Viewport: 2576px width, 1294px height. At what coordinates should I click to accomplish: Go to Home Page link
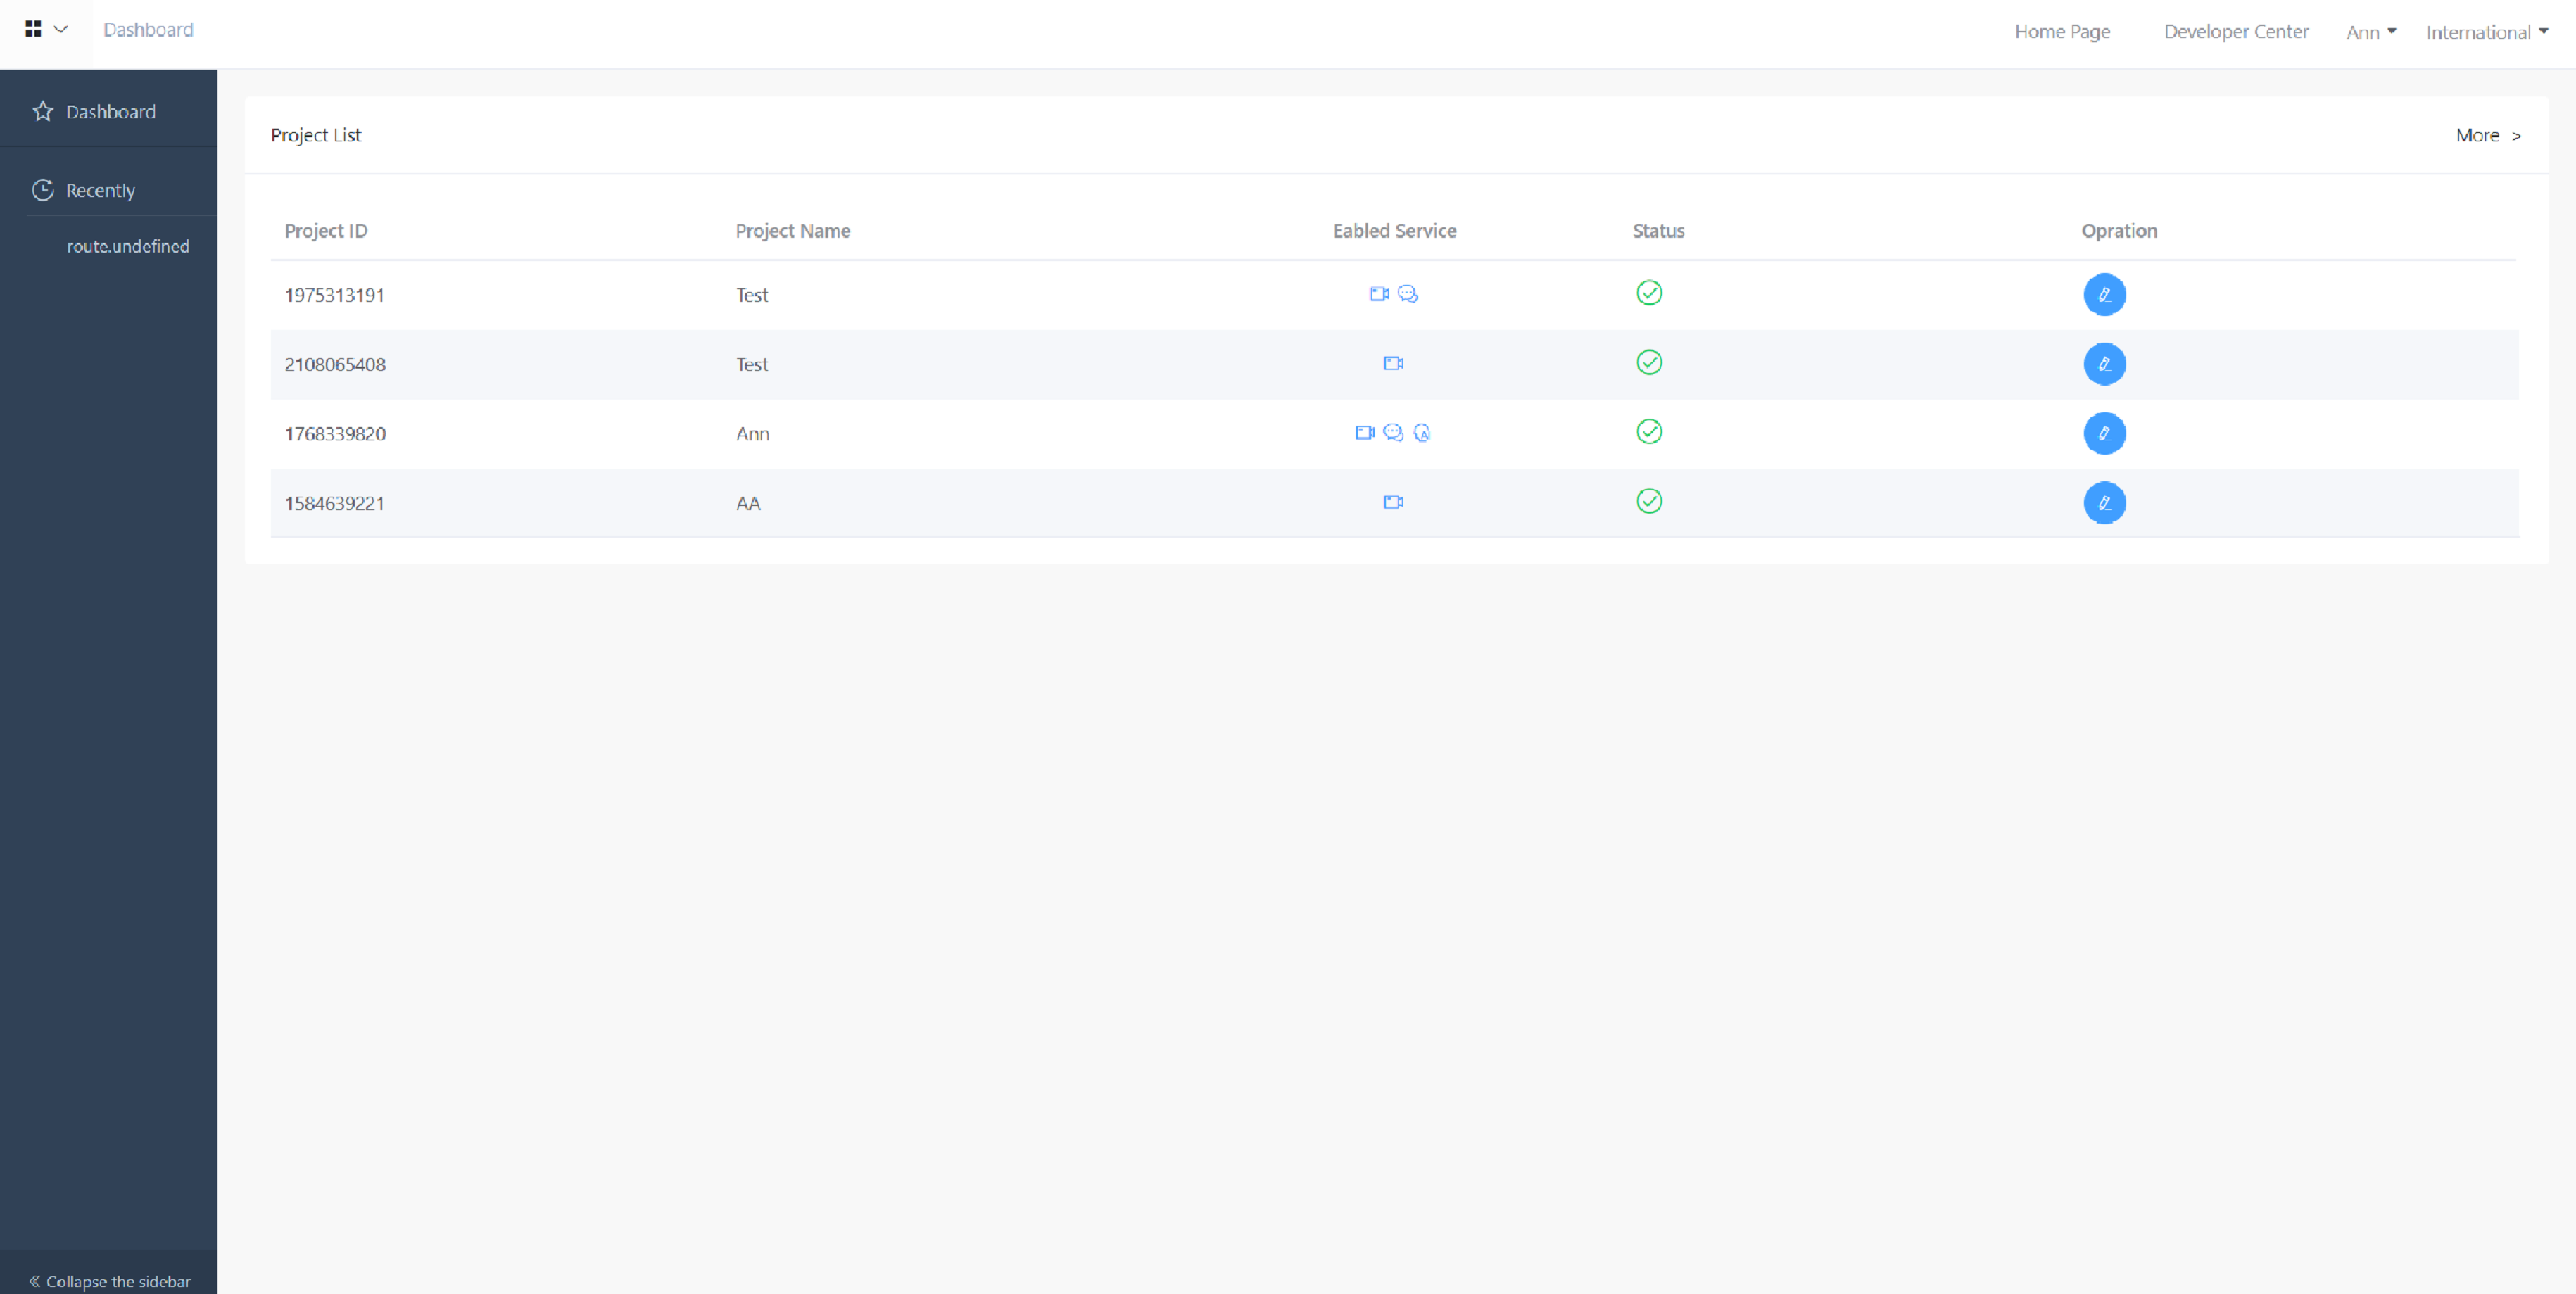(x=2062, y=31)
